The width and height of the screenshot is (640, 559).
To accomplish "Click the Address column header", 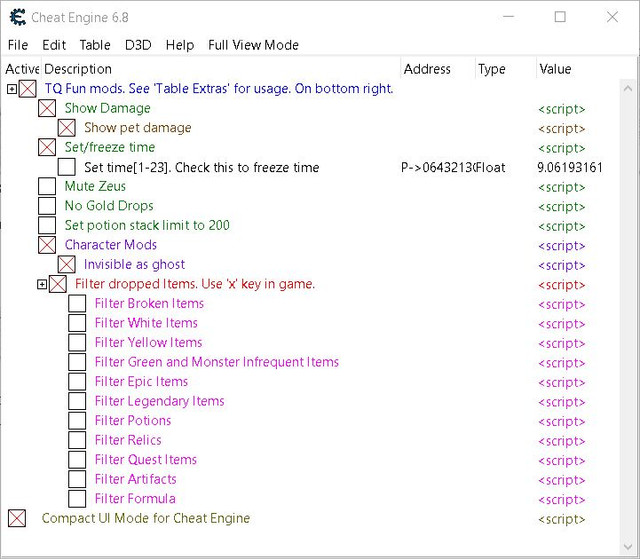I will (x=438, y=69).
